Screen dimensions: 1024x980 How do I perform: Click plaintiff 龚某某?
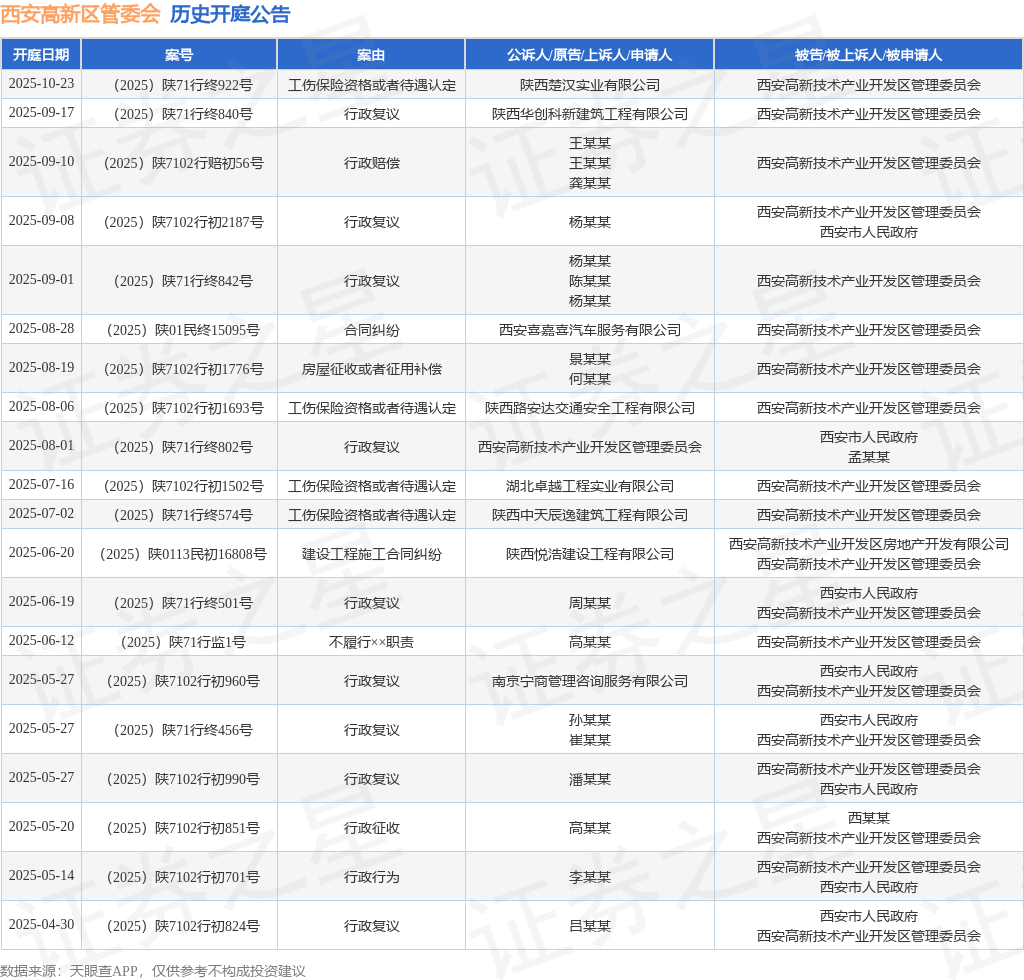tap(590, 183)
